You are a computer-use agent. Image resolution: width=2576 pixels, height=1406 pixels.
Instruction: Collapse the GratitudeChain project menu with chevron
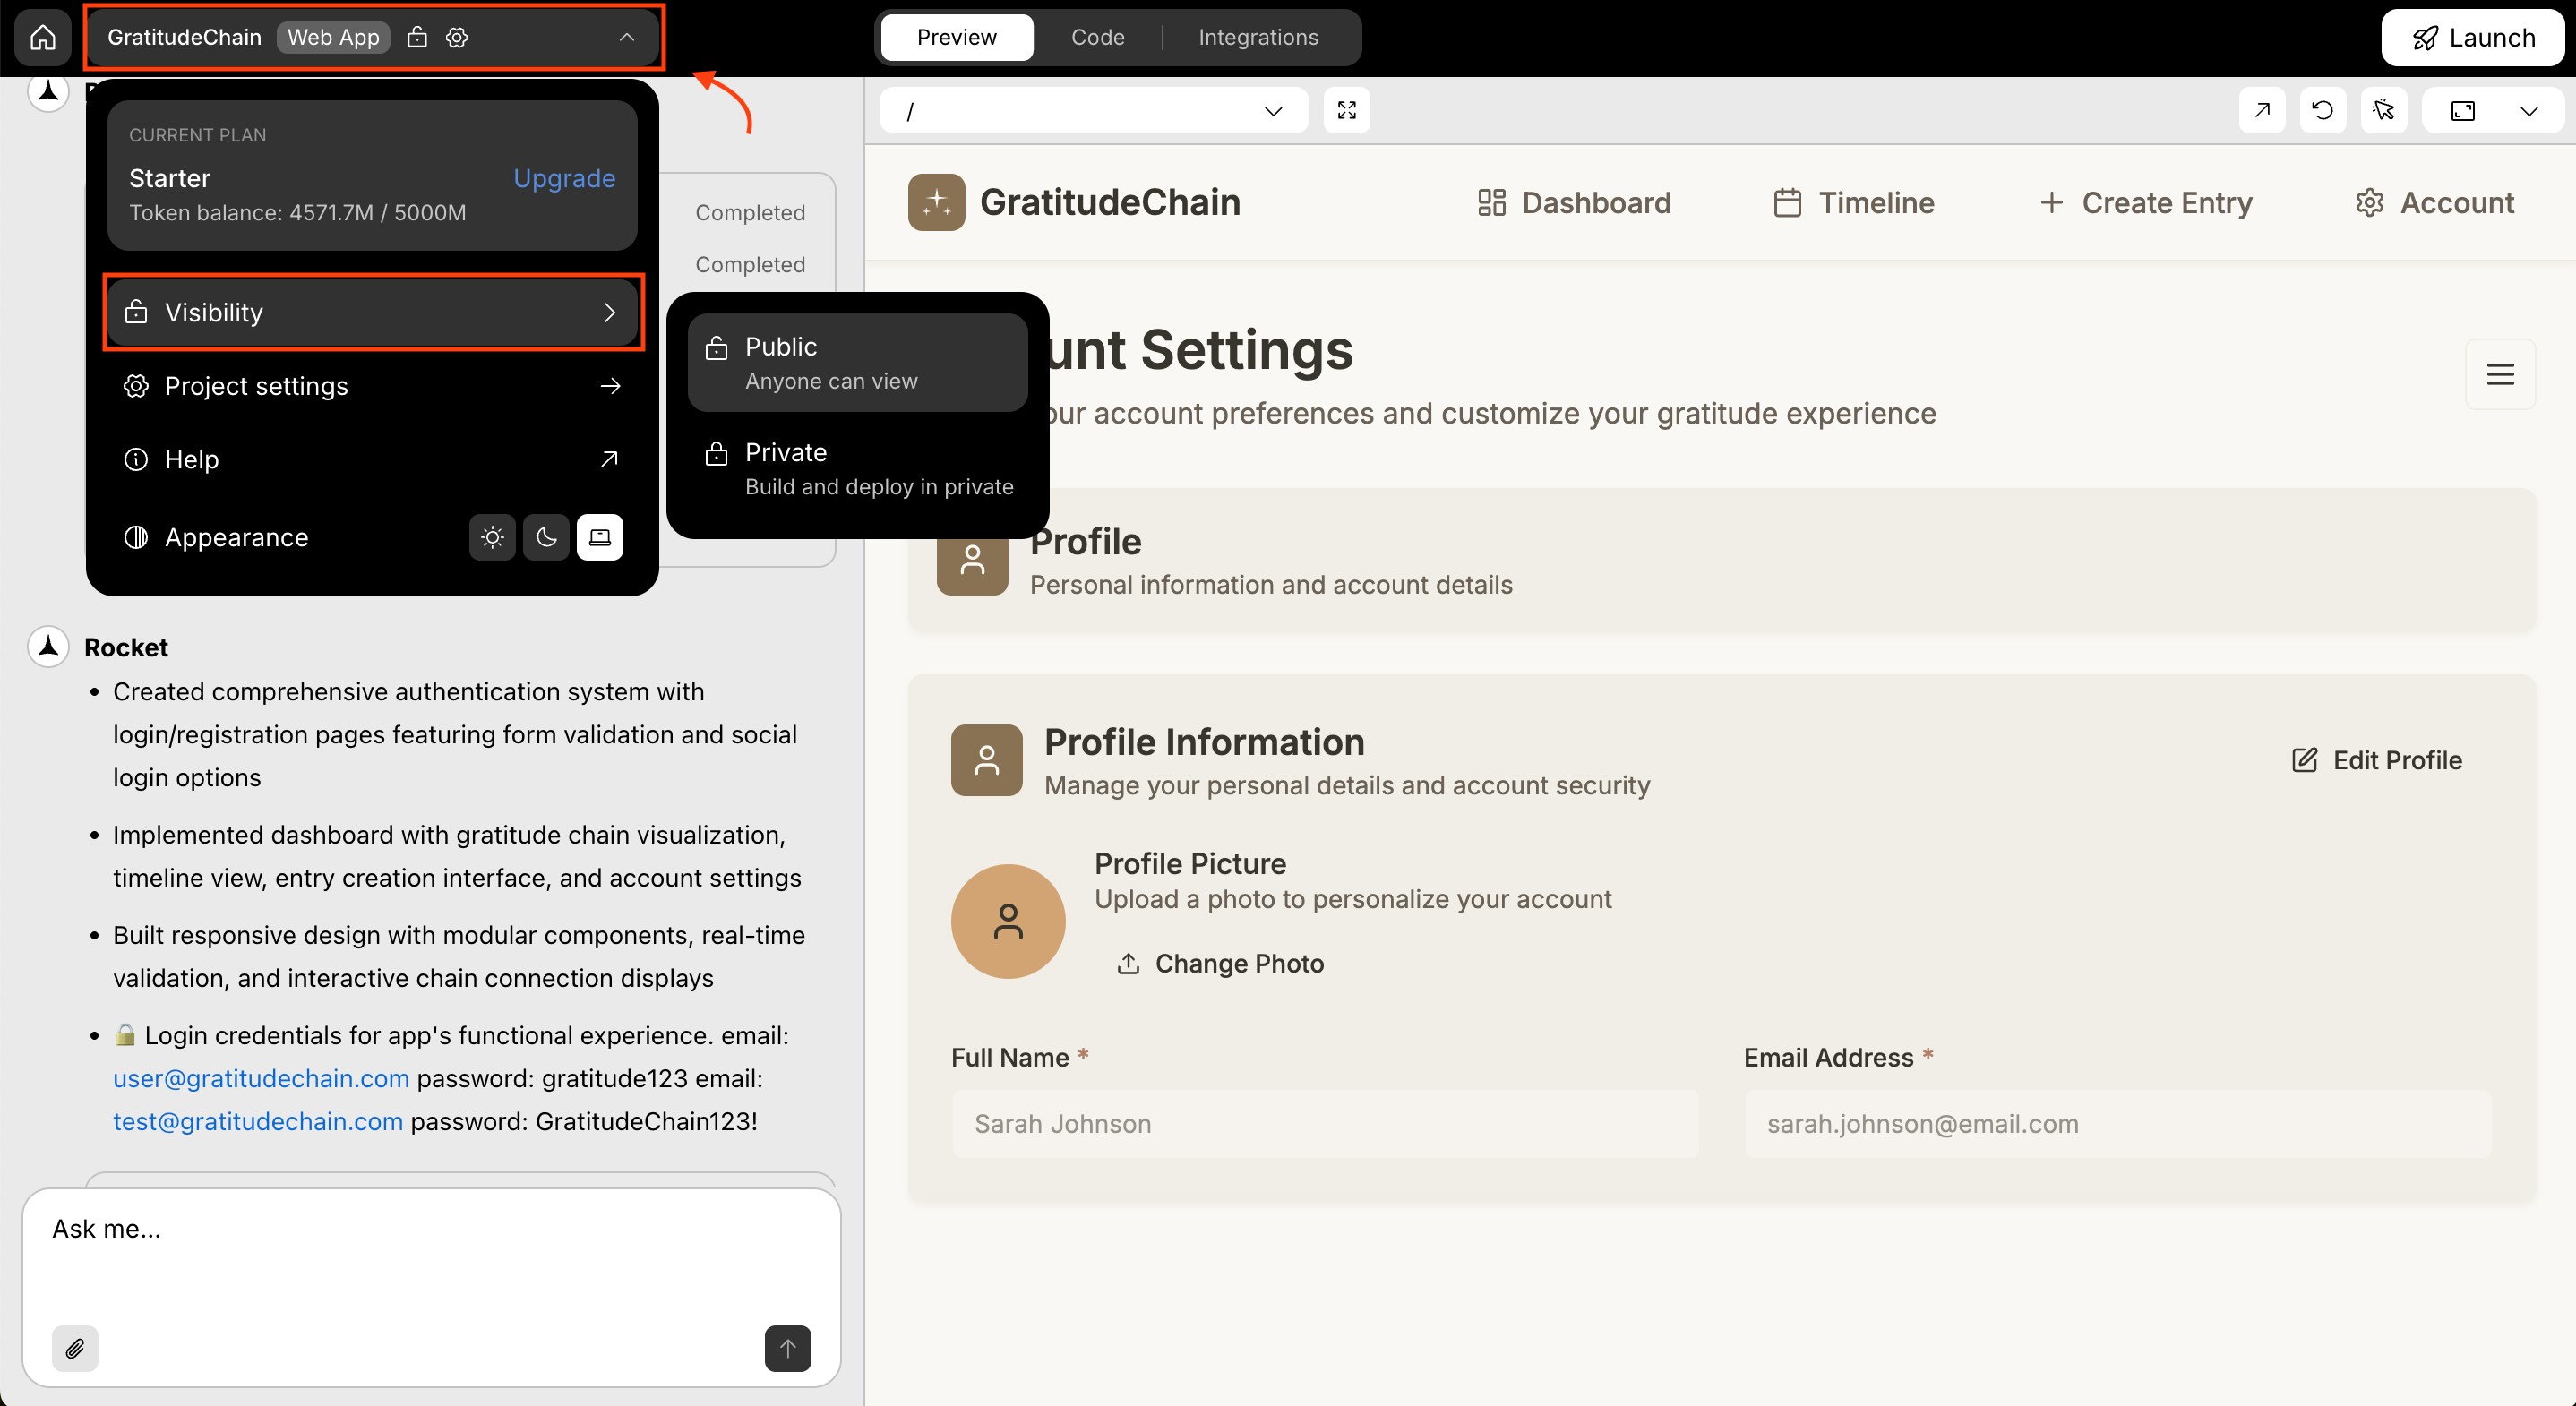tap(627, 37)
